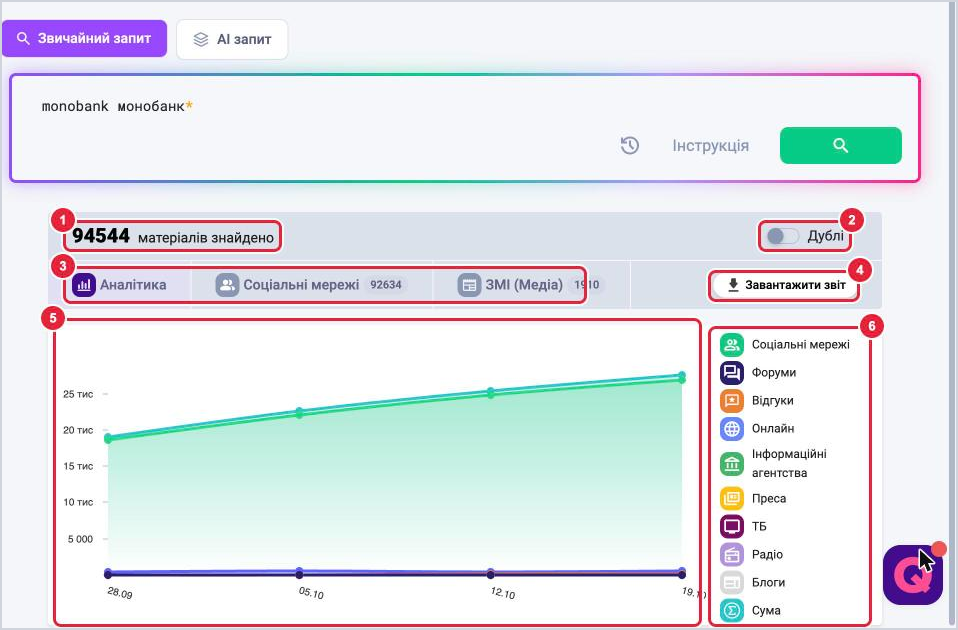Click the Радіо legend label

[767, 555]
